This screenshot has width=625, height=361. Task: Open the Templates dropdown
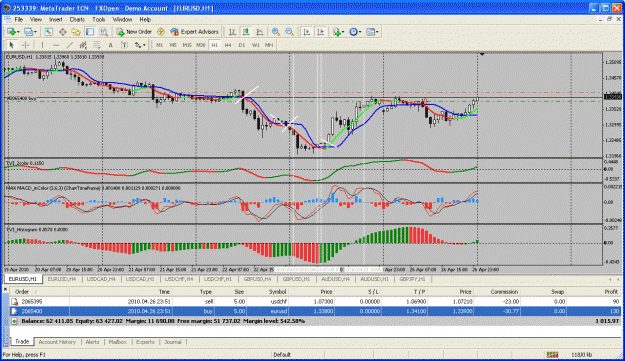pos(372,32)
